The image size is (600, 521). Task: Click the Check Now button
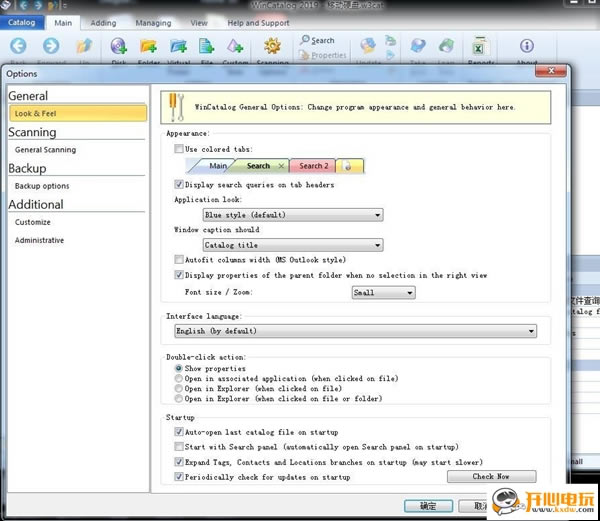(490, 477)
